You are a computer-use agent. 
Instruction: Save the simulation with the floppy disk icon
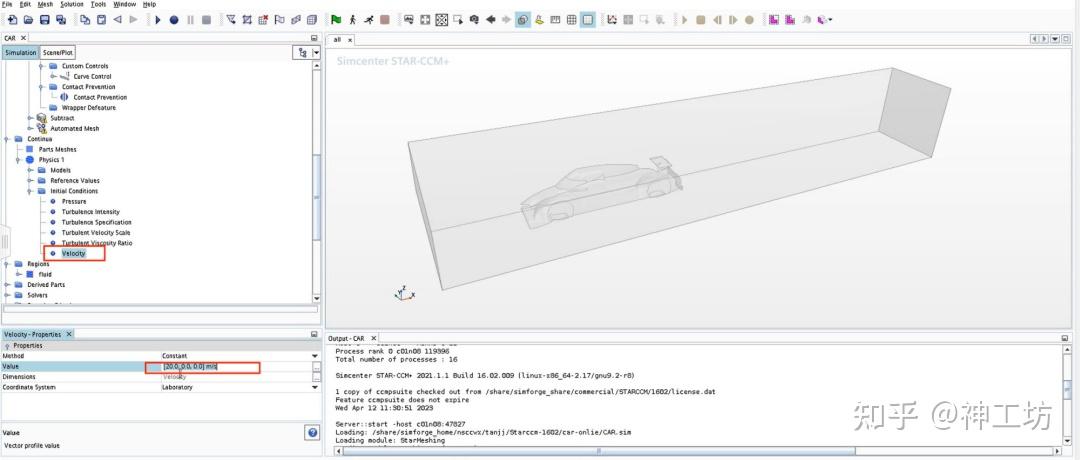[44, 20]
